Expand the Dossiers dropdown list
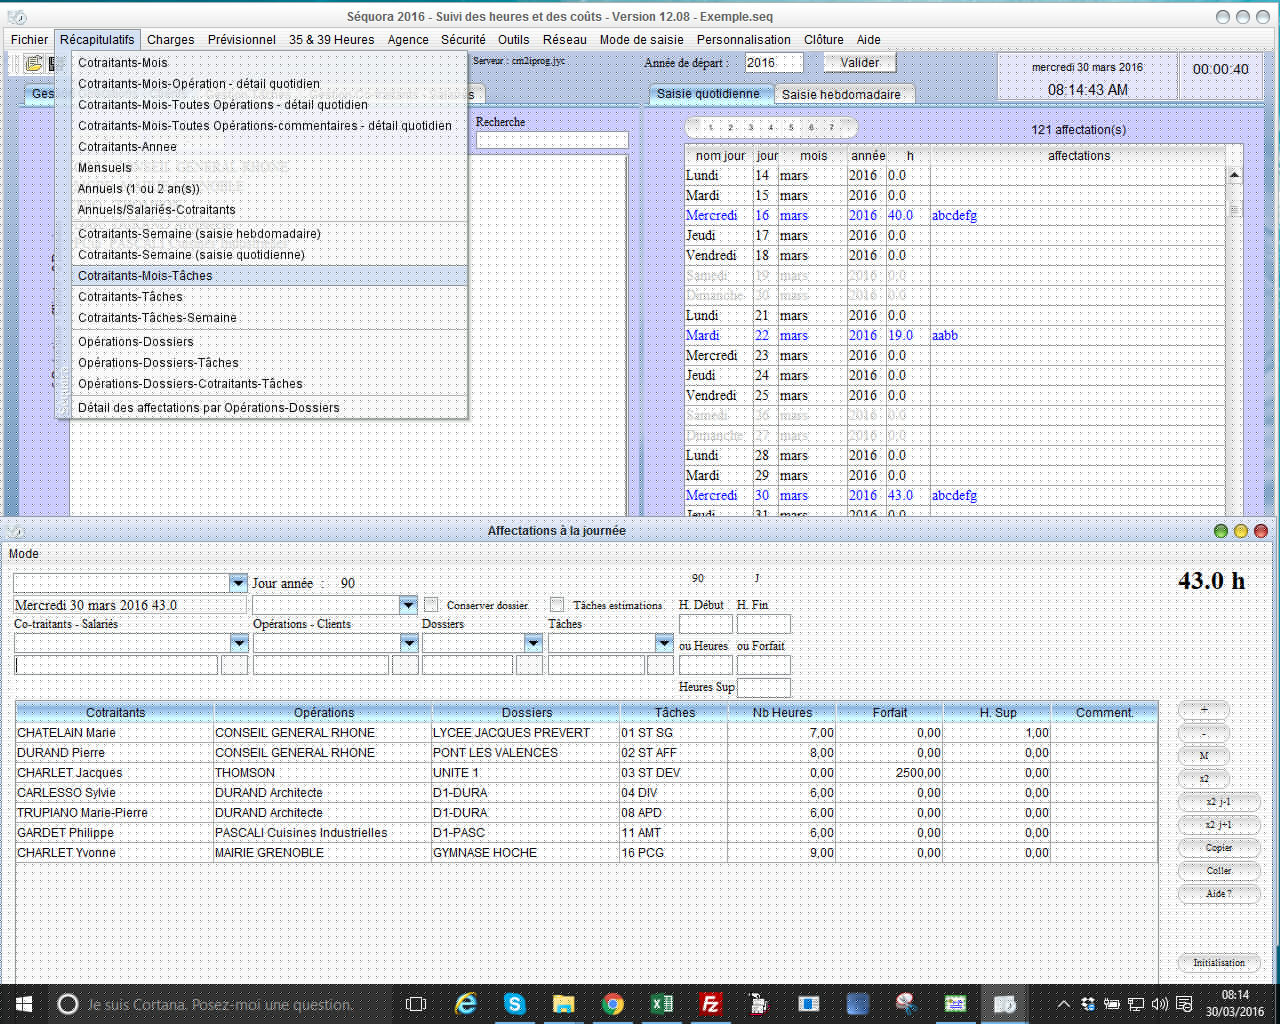 533,643
